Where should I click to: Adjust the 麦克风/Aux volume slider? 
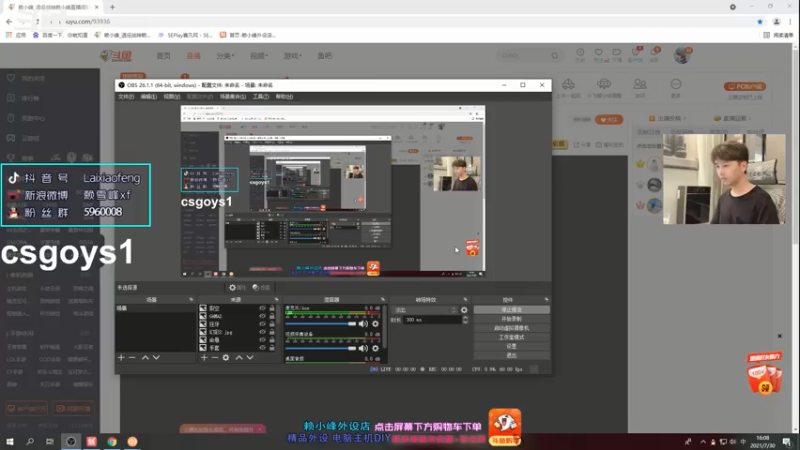[320, 324]
